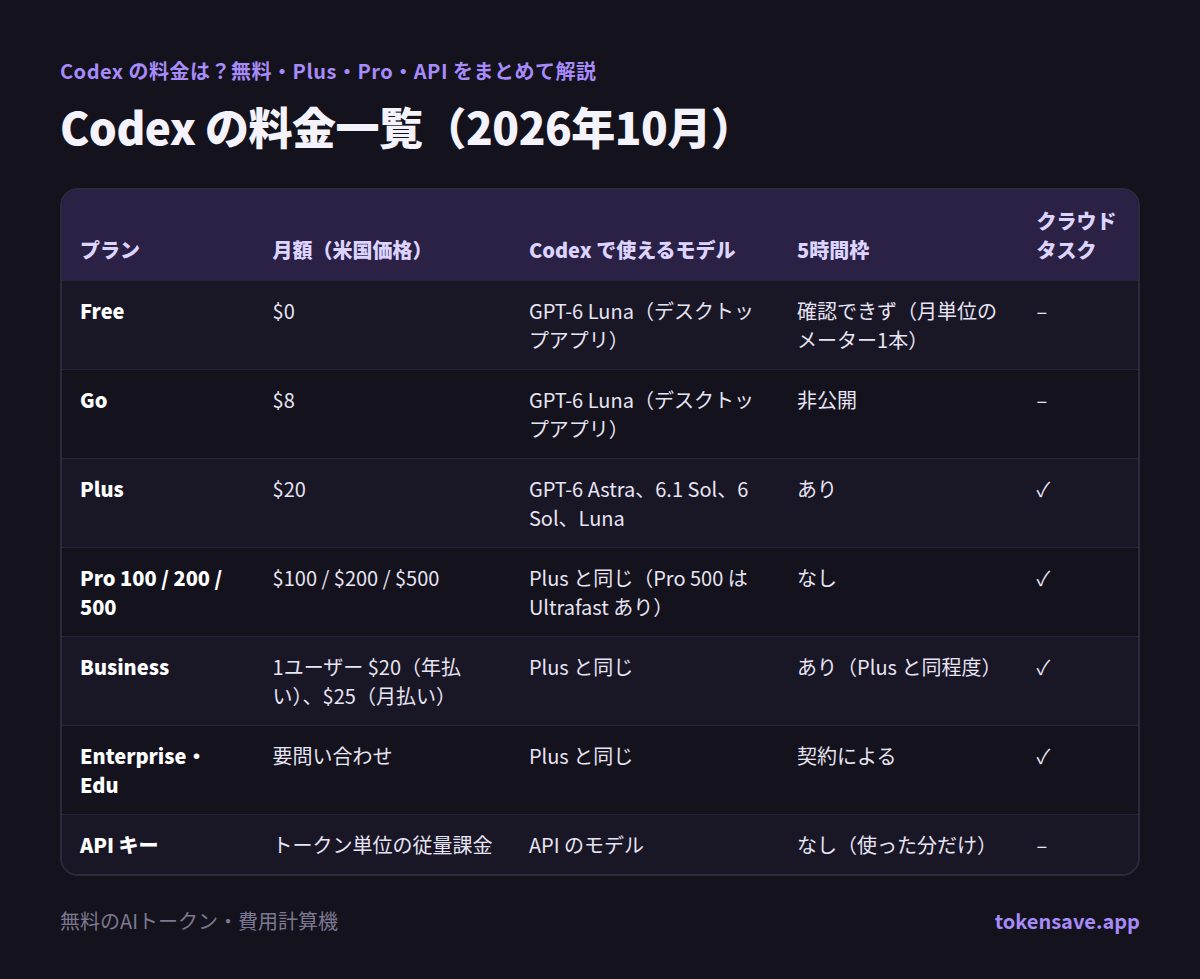
Task: Select the $0 price cell
Action: tap(284, 312)
